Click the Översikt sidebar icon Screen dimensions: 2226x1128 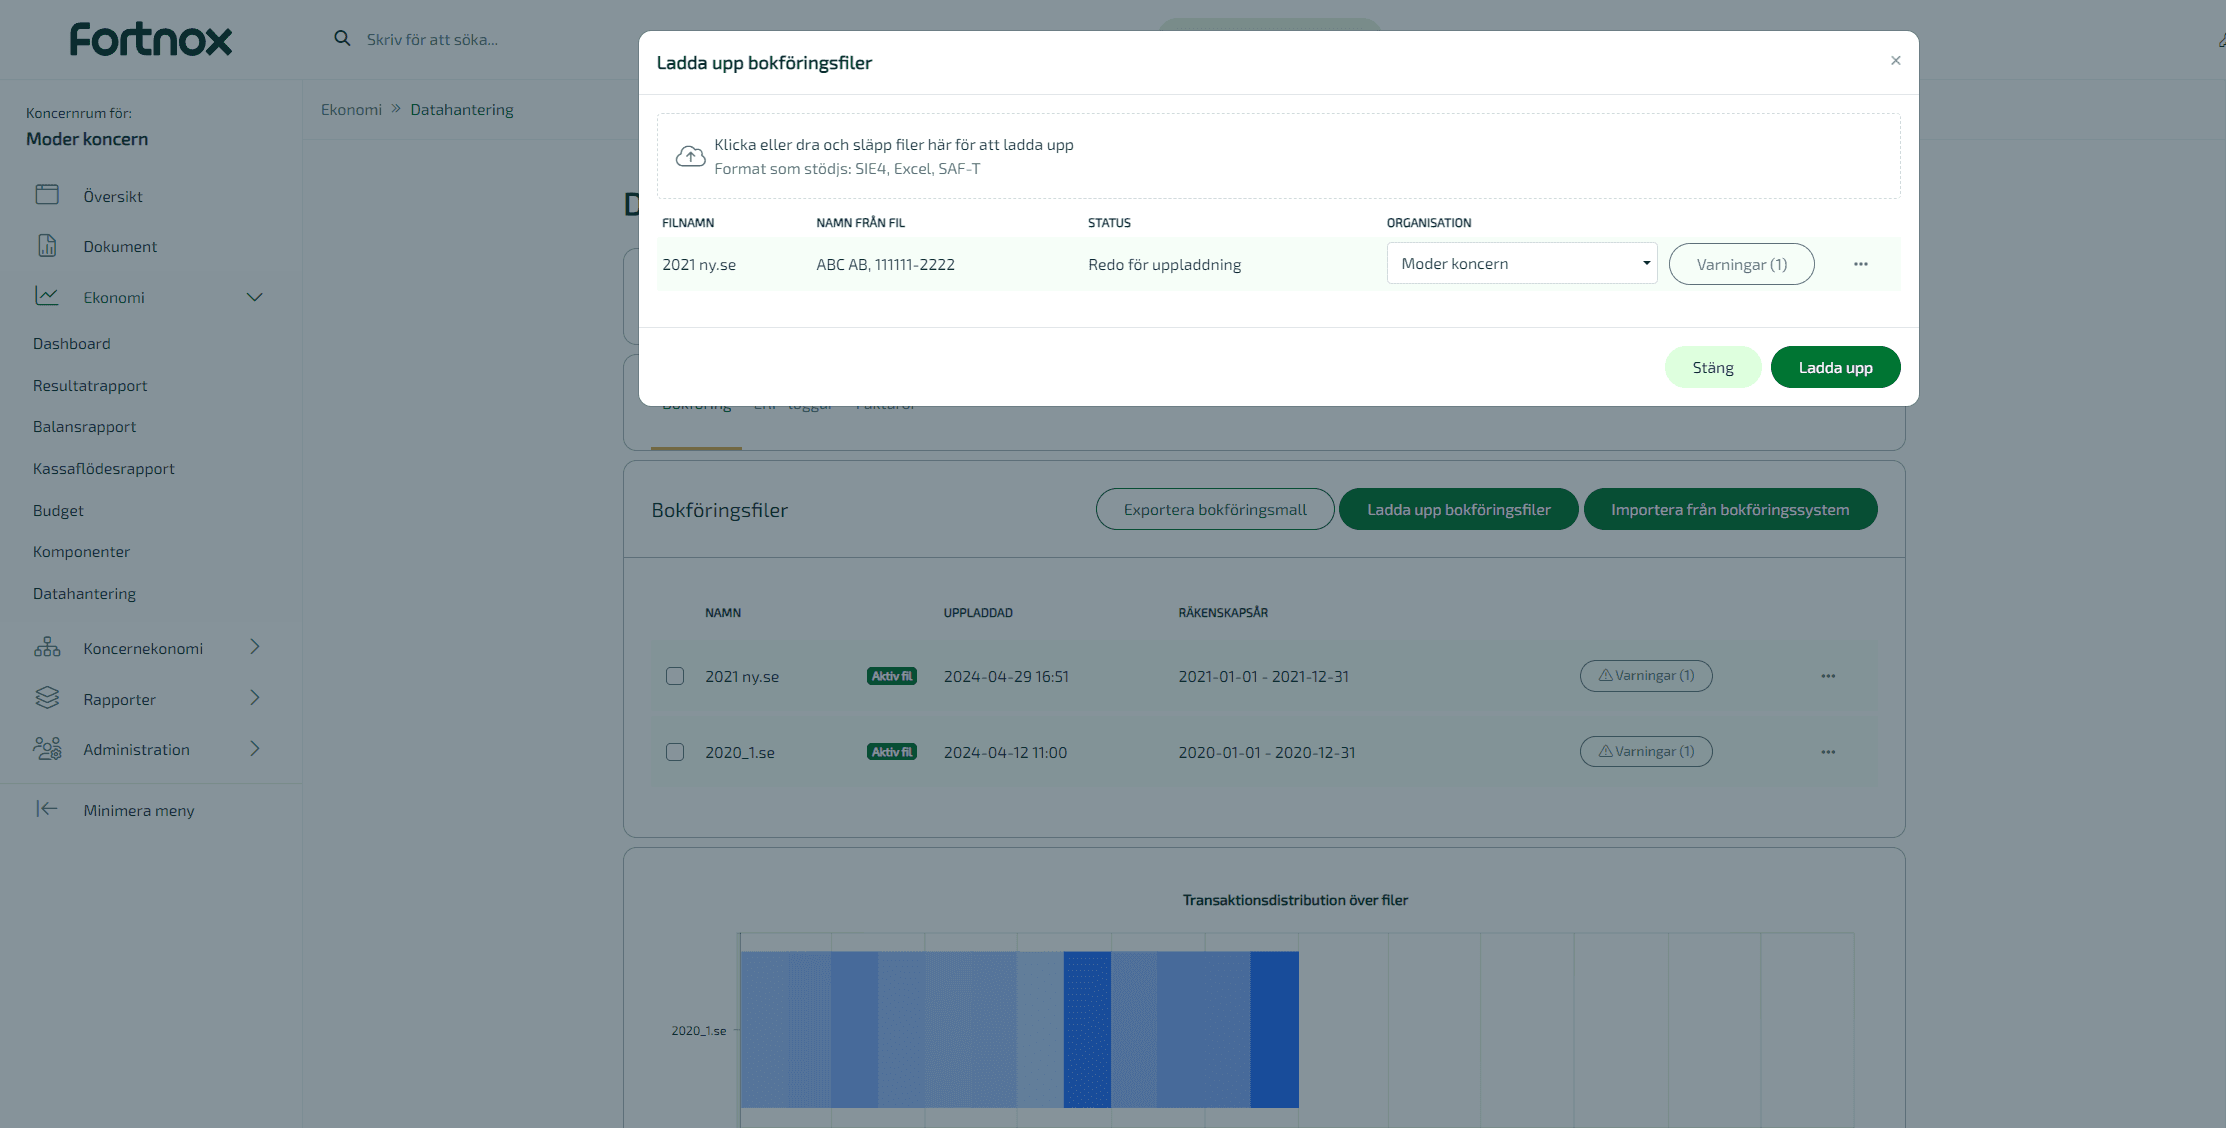[x=47, y=195]
